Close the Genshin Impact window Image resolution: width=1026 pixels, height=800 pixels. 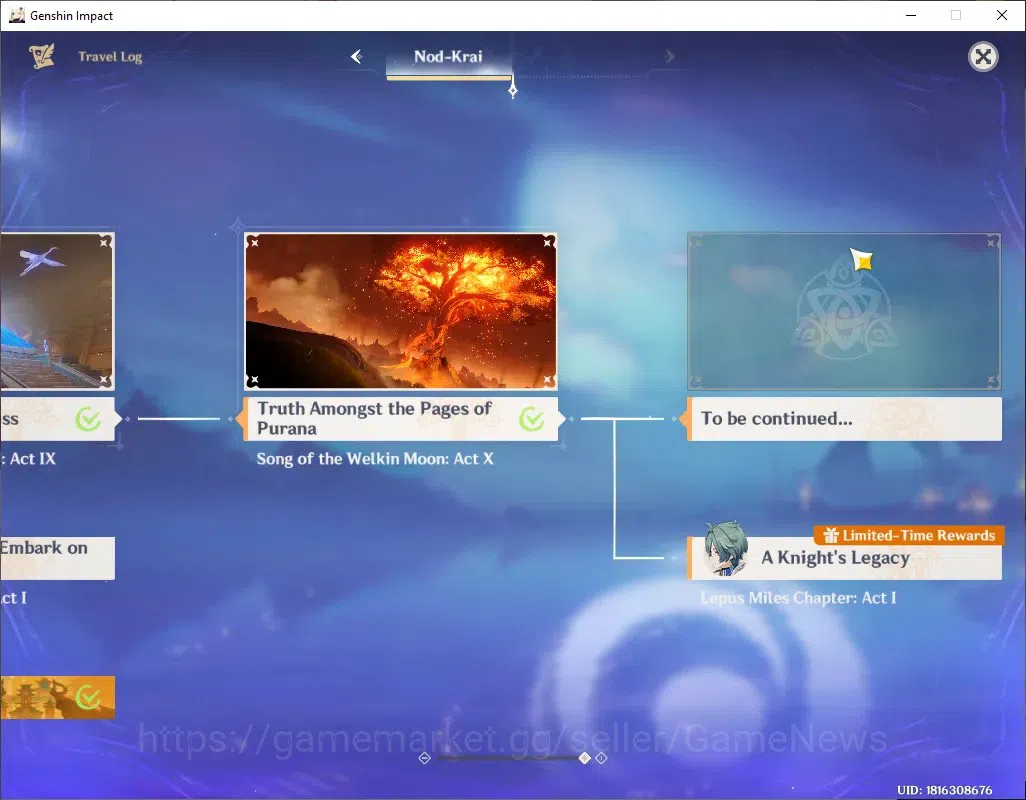[x=1002, y=15]
